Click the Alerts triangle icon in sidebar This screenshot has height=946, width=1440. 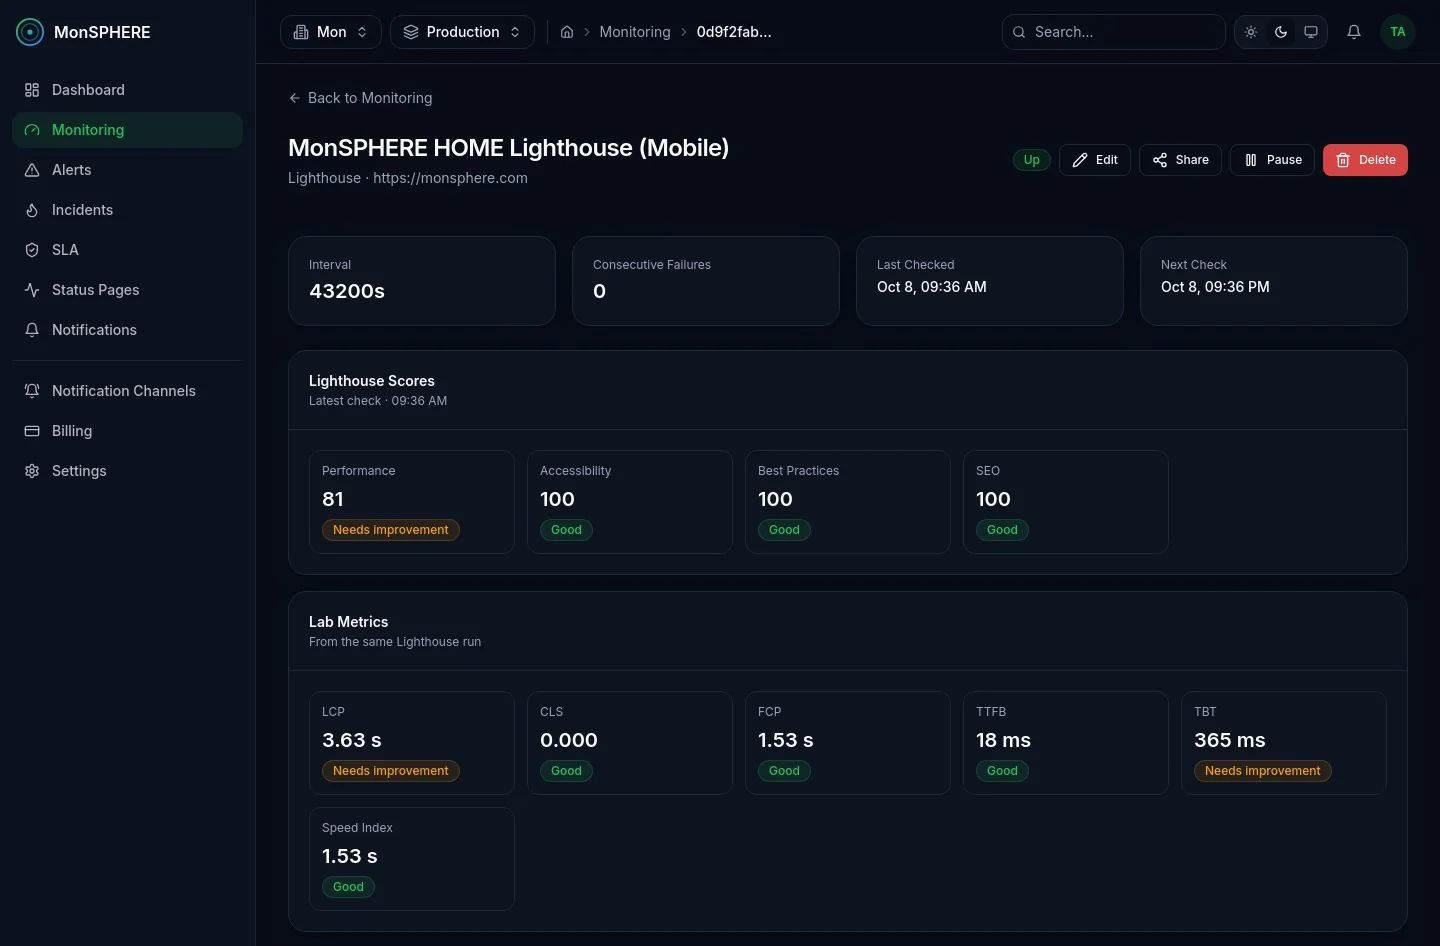tap(32, 170)
